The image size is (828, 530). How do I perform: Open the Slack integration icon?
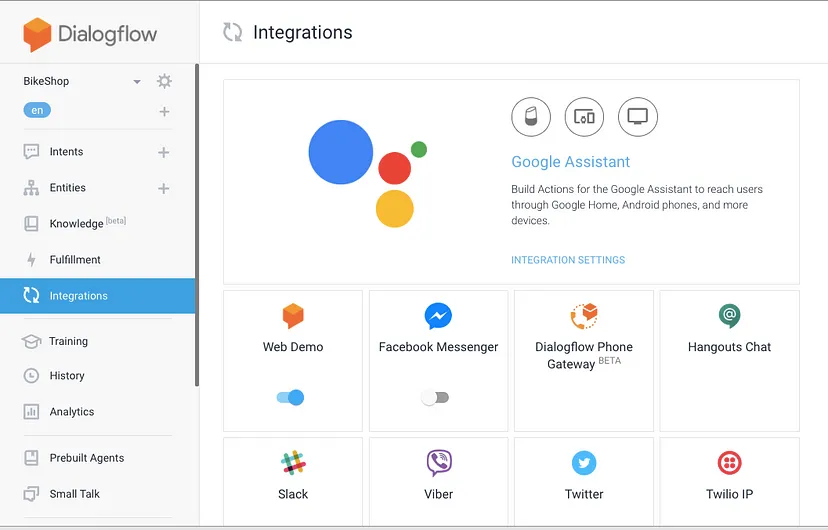(x=293, y=463)
